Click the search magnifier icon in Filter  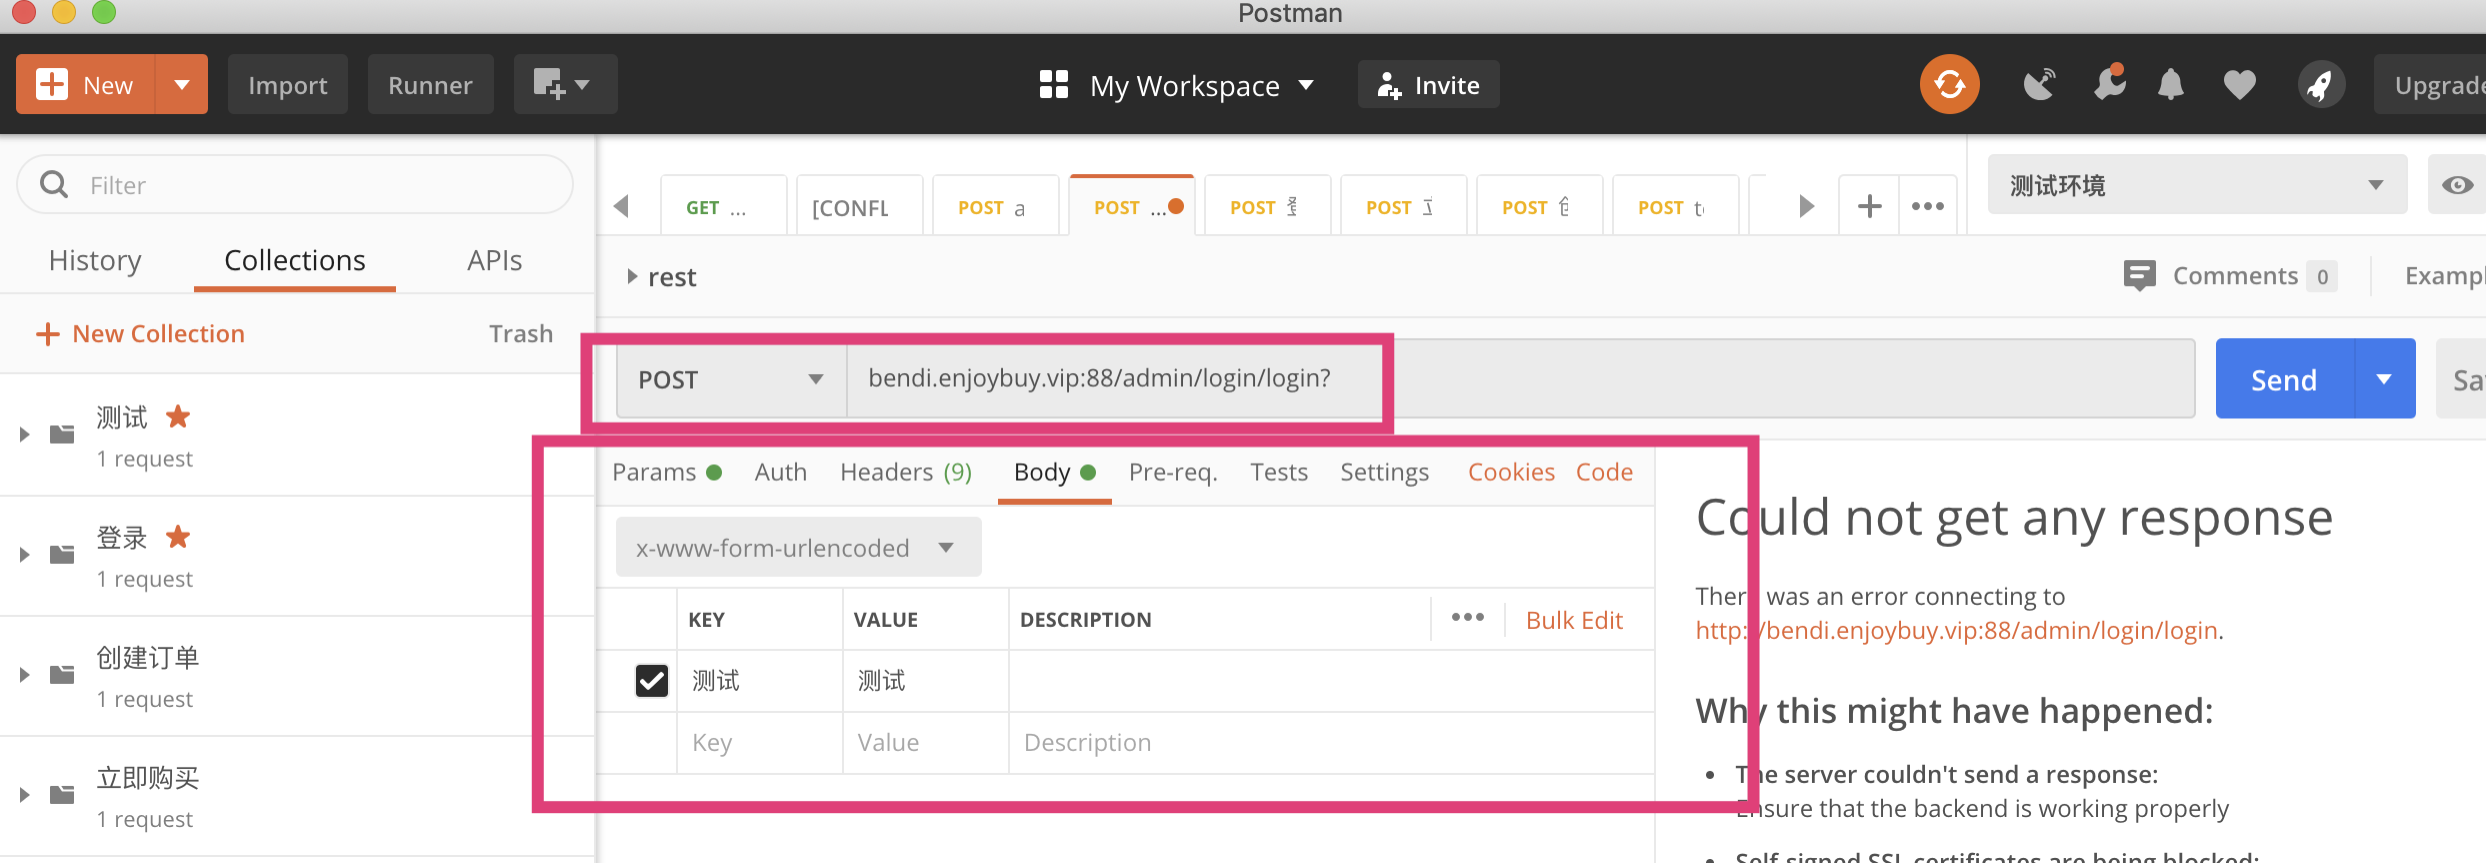pyautogui.click(x=54, y=185)
